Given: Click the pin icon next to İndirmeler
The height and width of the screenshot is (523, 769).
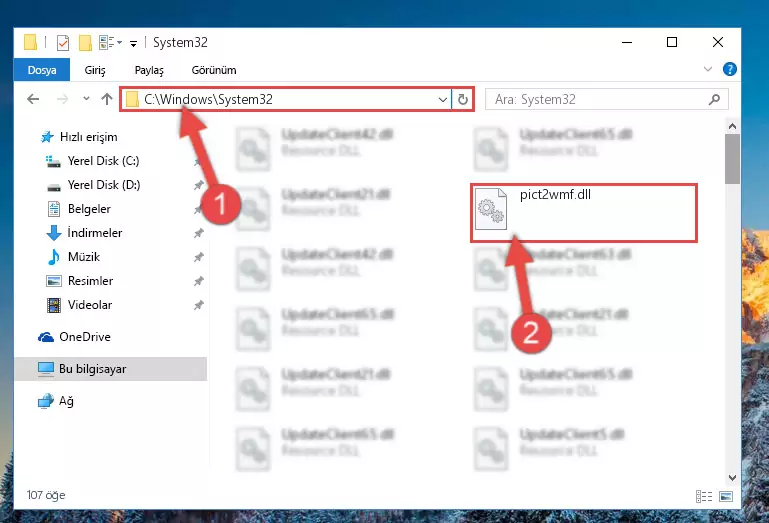Looking at the screenshot, I should (x=199, y=233).
